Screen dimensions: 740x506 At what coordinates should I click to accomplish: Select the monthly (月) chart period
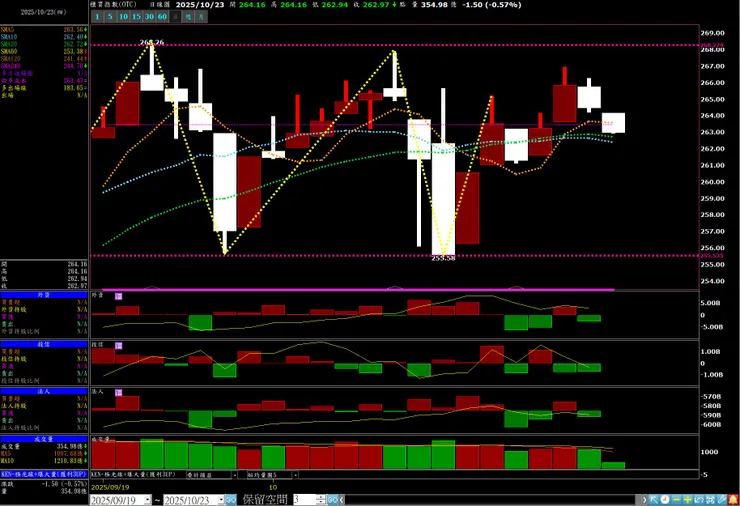tap(201, 17)
